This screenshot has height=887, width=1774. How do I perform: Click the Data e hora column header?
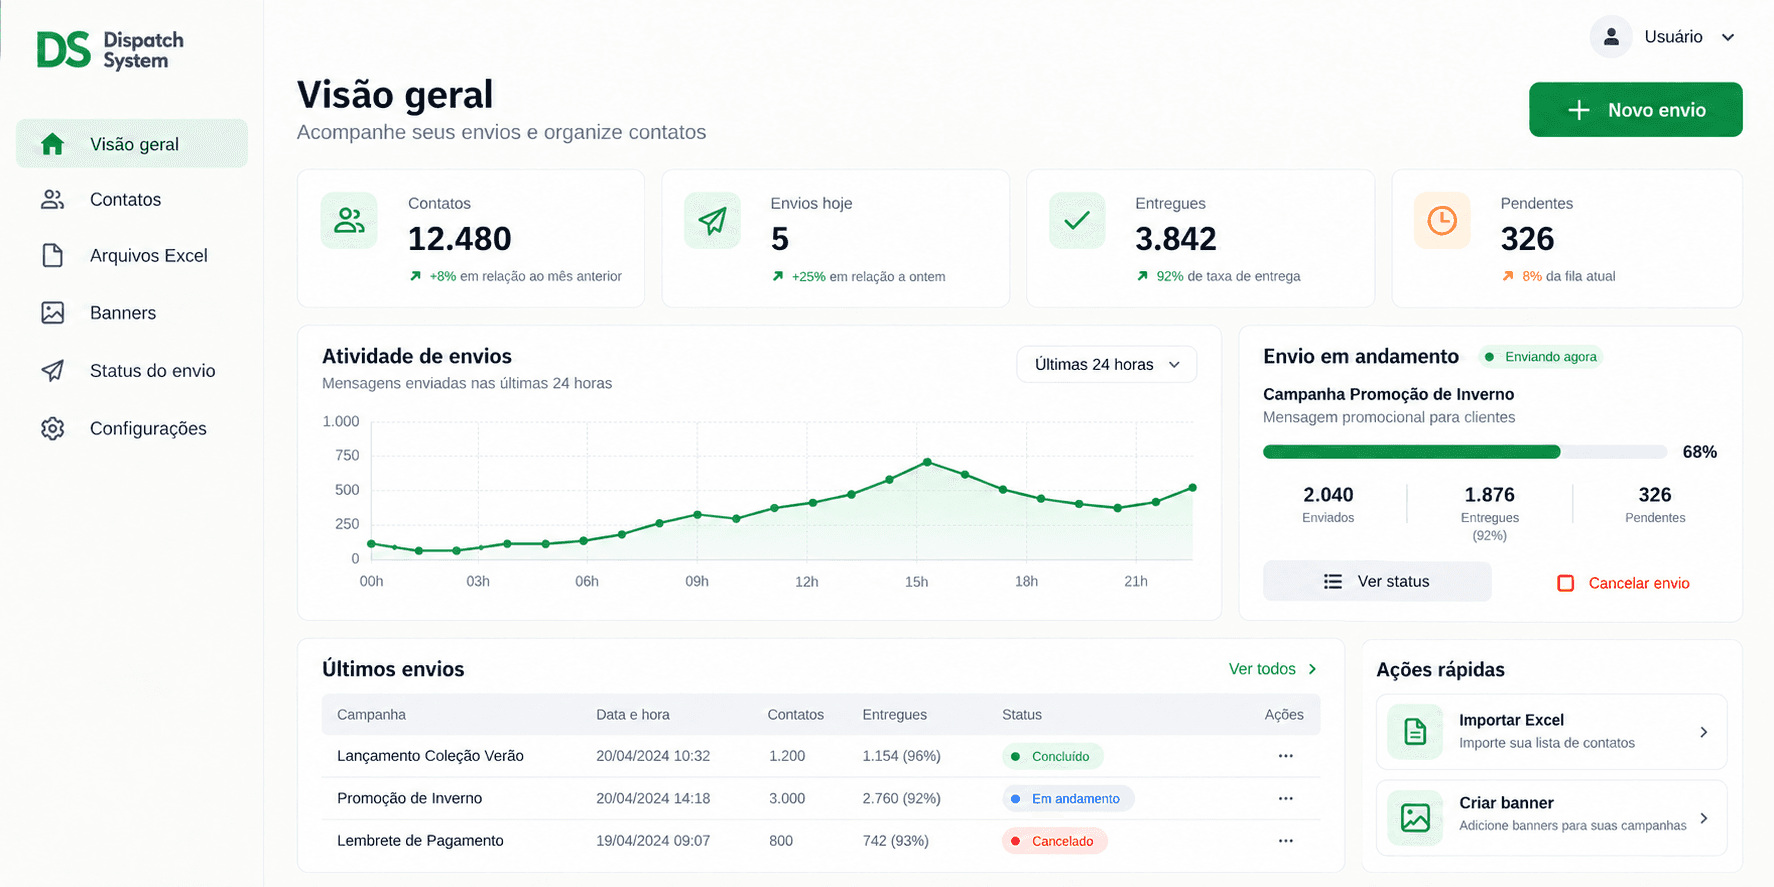tap(633, 715)
